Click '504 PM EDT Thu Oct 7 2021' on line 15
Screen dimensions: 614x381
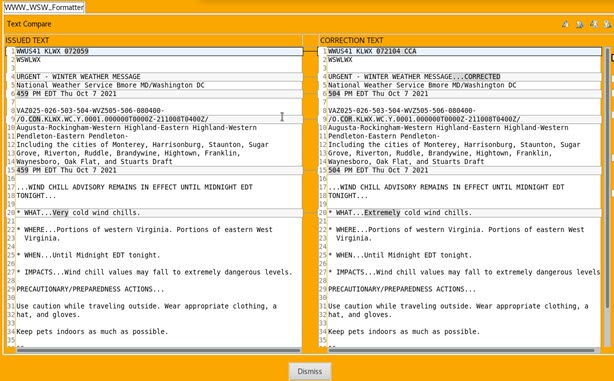coord(378,170)
